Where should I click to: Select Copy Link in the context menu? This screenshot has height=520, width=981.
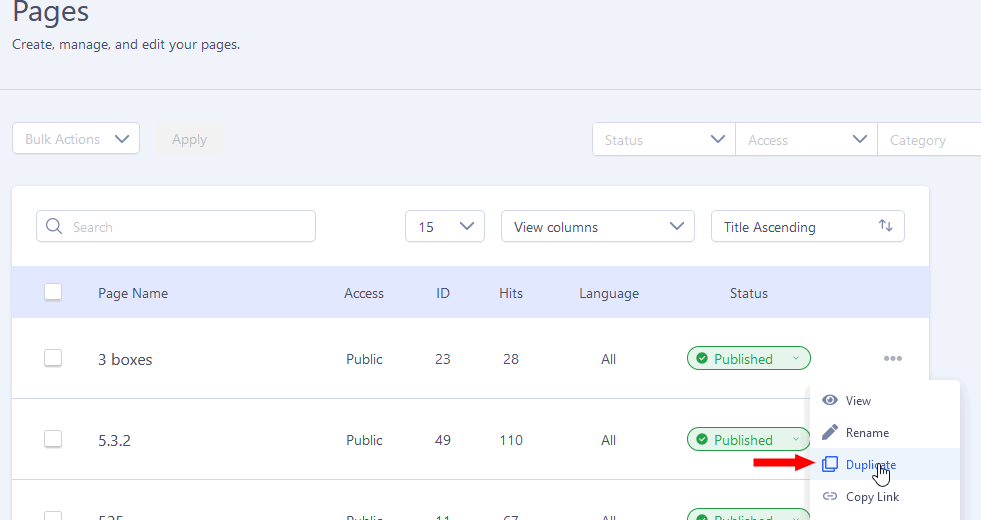coord(872,497)
